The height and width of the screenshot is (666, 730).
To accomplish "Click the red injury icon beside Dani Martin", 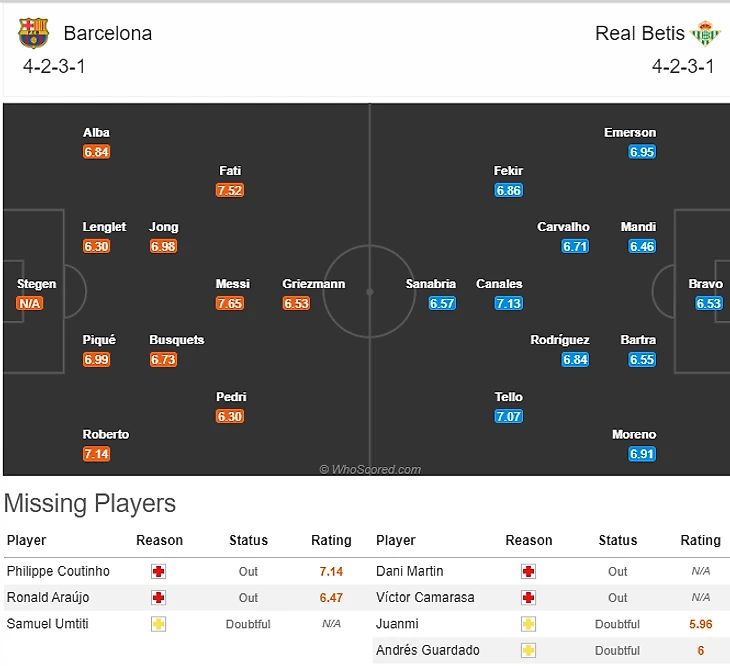I will 528,571.
